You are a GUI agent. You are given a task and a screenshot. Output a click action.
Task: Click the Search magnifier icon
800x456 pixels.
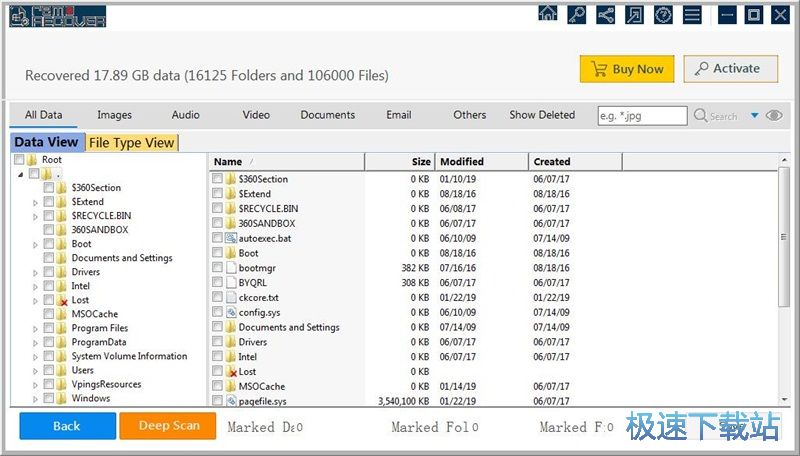(x=701, y=116)
